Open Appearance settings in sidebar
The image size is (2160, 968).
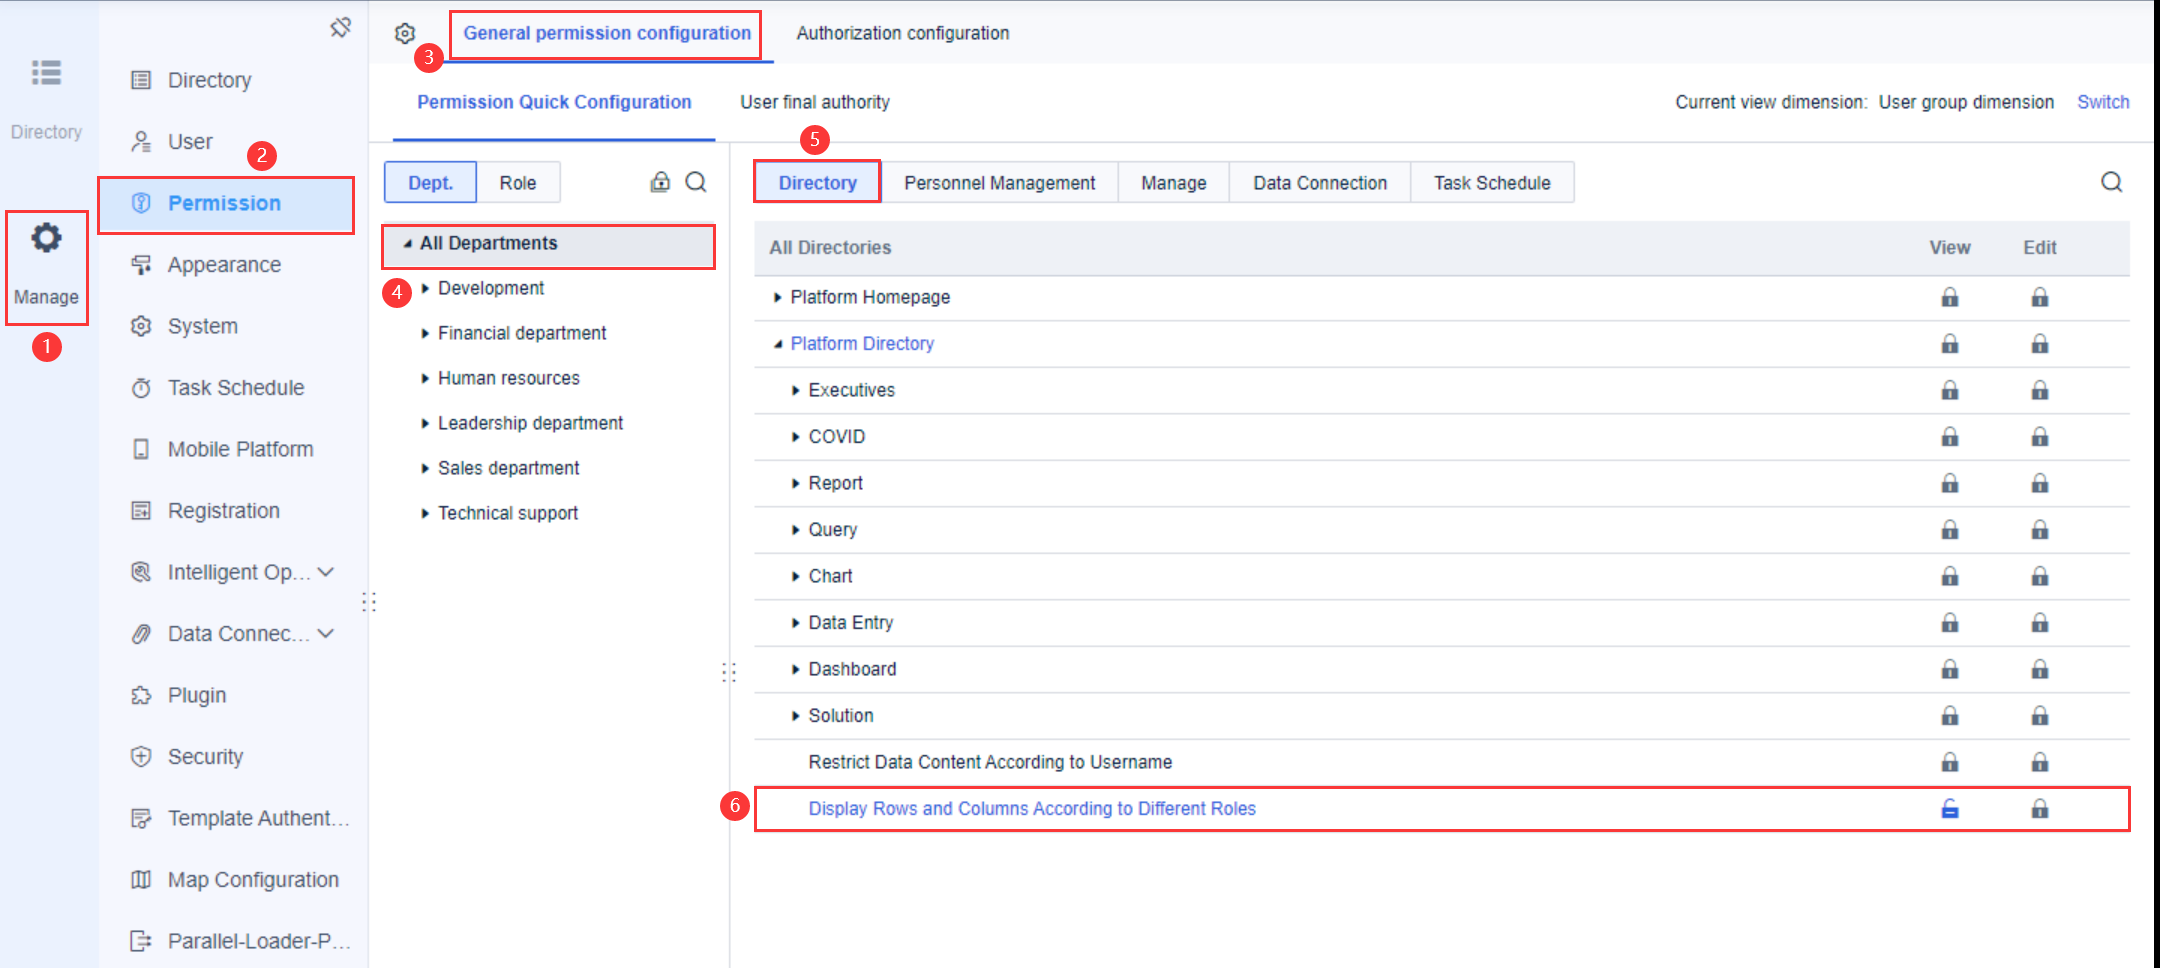[226, 265]
